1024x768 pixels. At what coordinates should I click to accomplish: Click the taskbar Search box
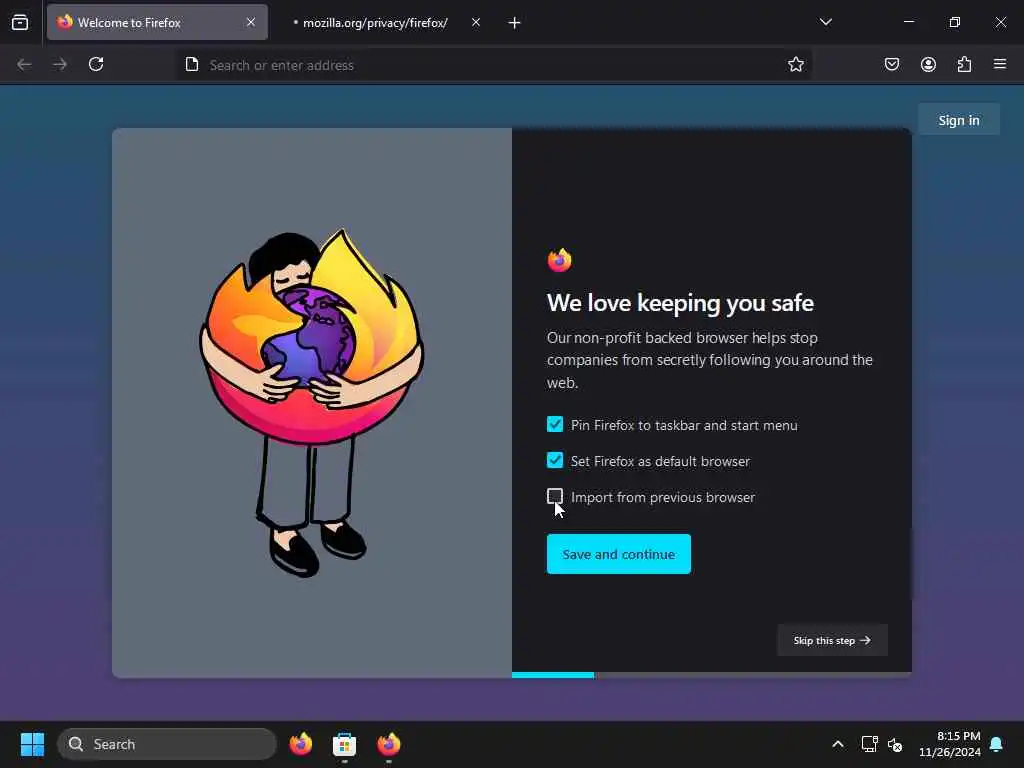167,744
